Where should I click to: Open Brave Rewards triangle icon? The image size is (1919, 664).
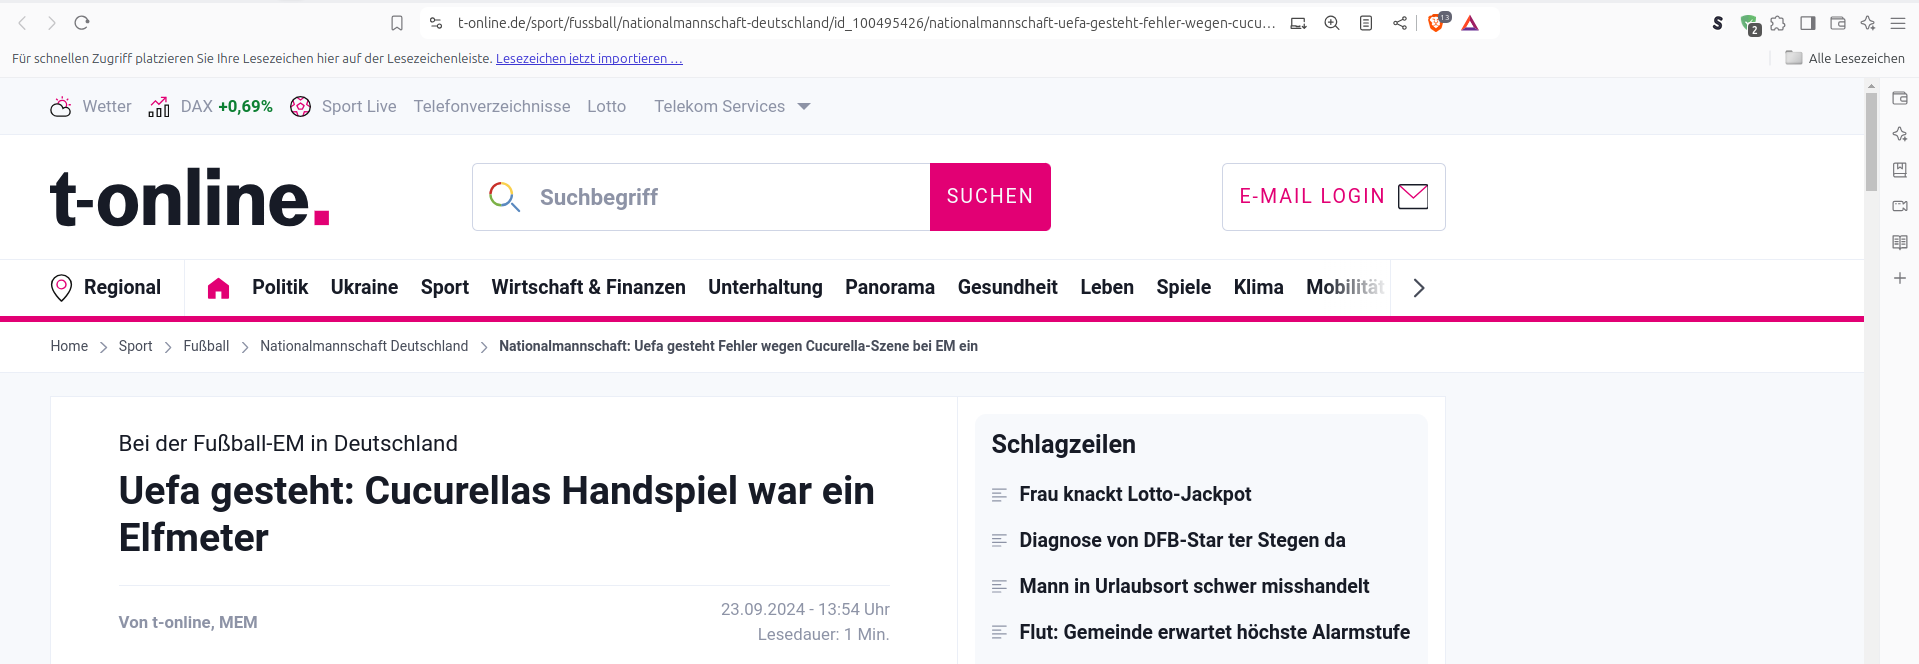tap(1470, 23)
